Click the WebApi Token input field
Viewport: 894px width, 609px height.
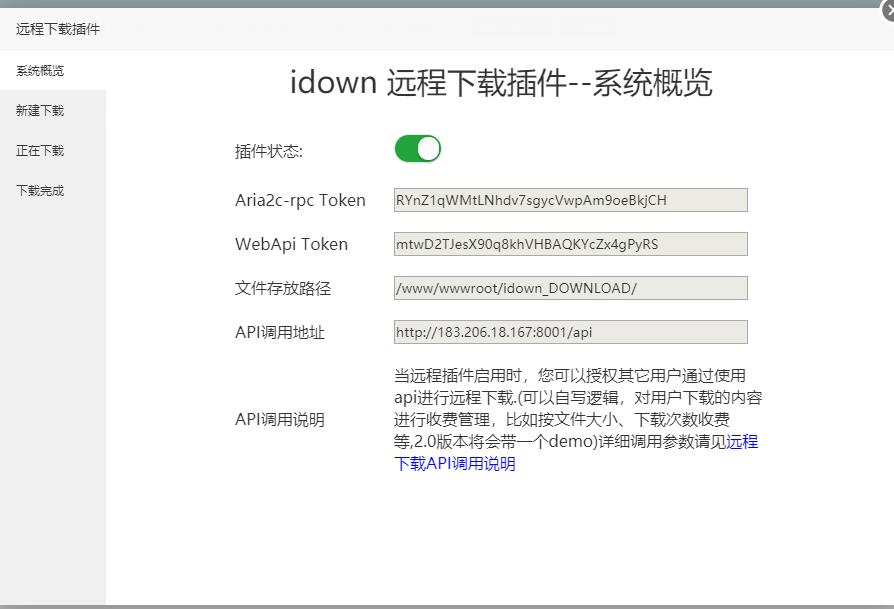(x=571, y=244)
